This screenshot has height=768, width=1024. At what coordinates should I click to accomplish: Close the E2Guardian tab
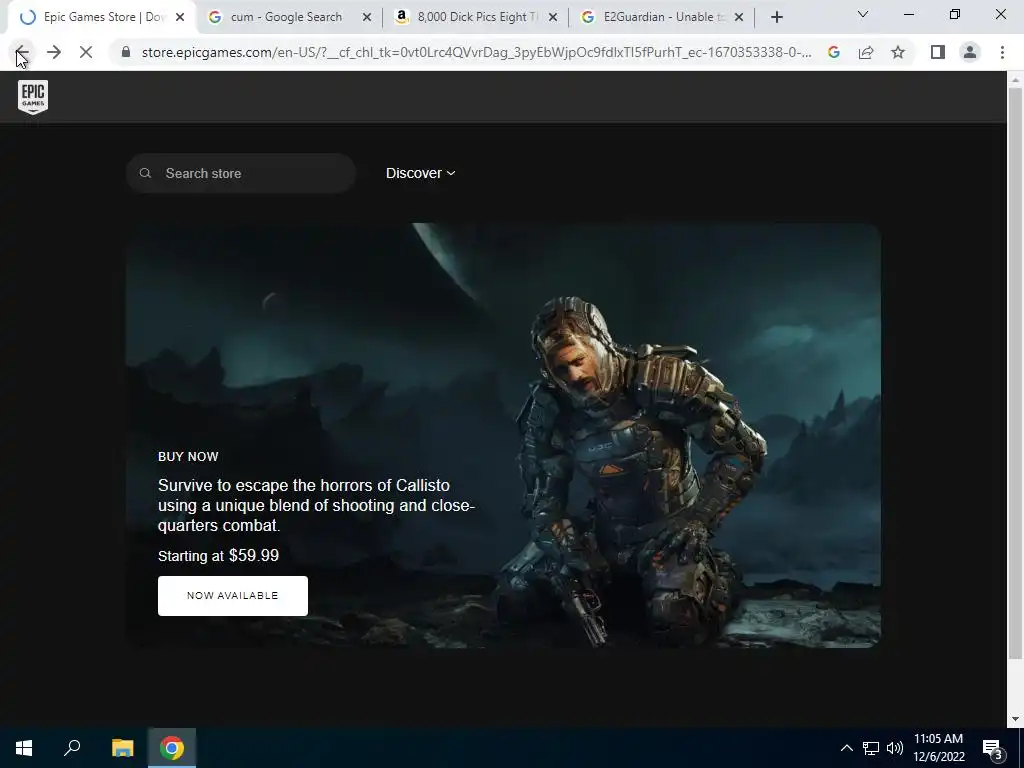click(739, 18)
